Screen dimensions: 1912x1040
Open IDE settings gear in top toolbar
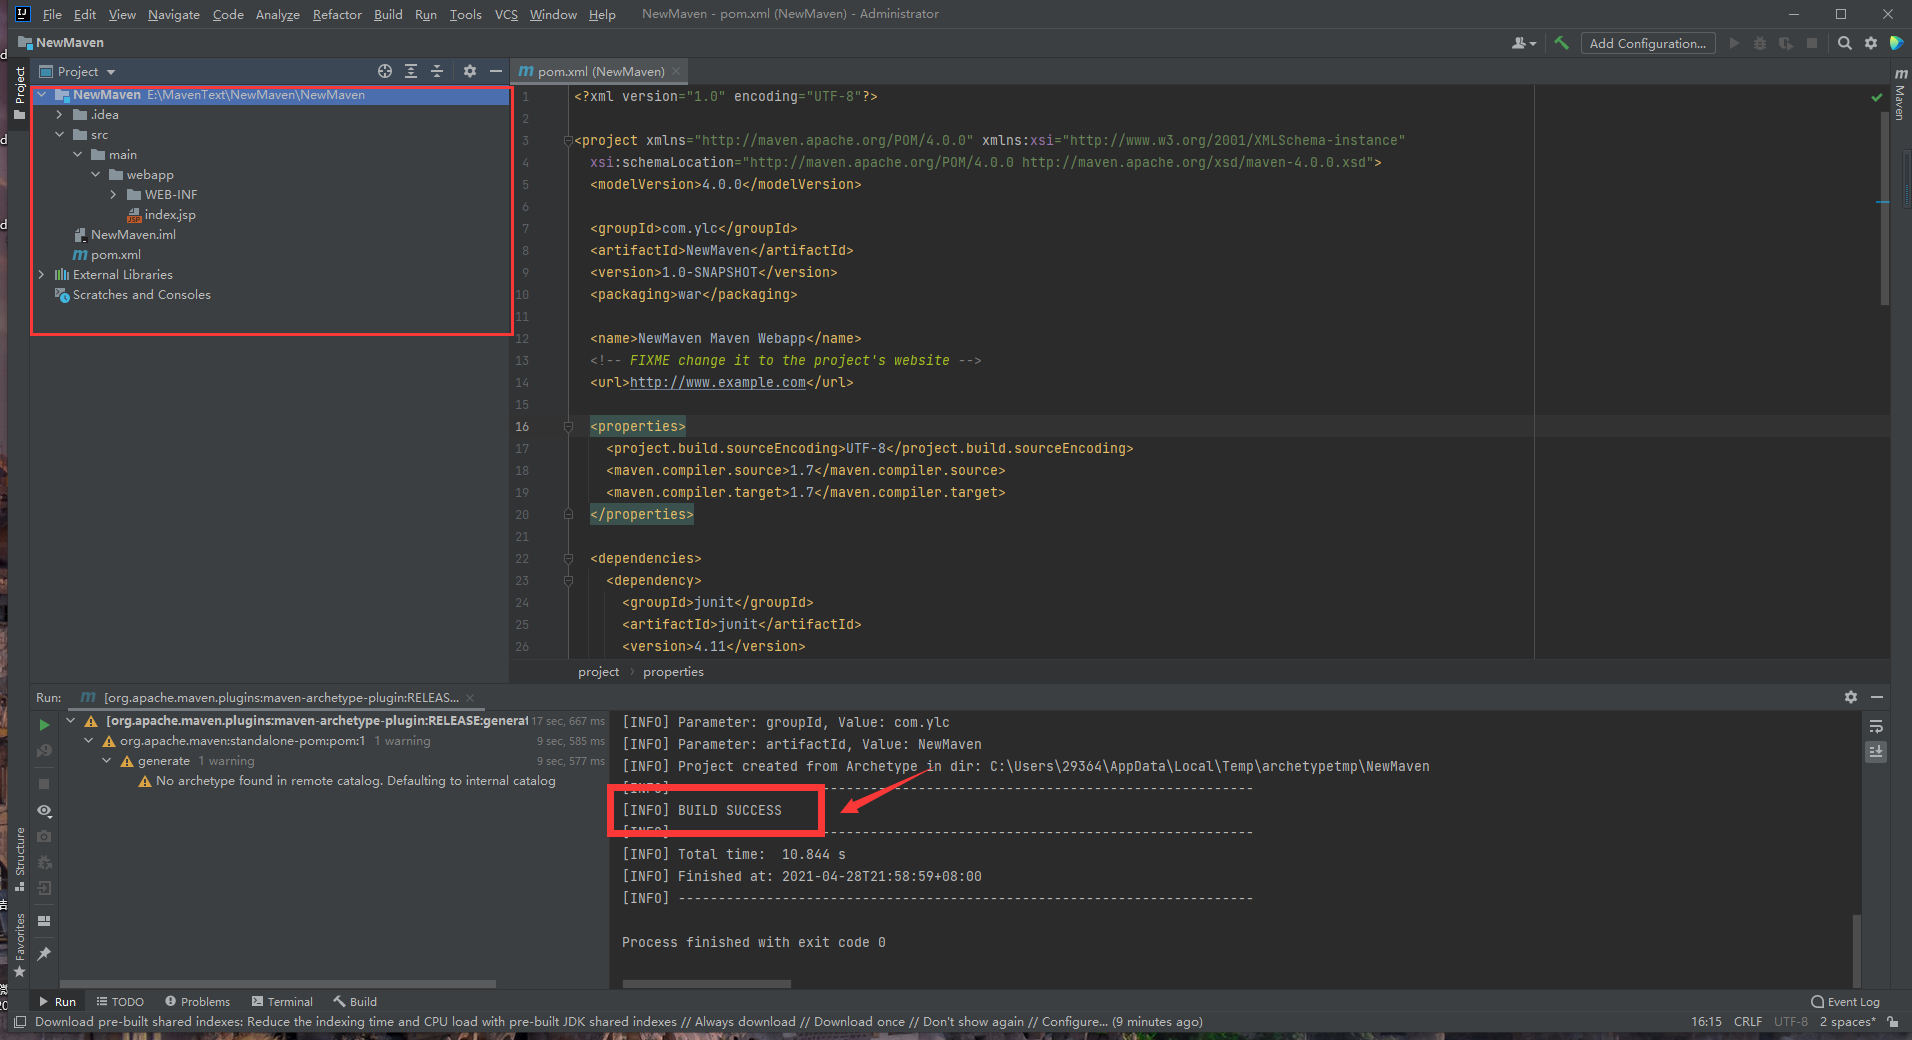point(1871,43)
